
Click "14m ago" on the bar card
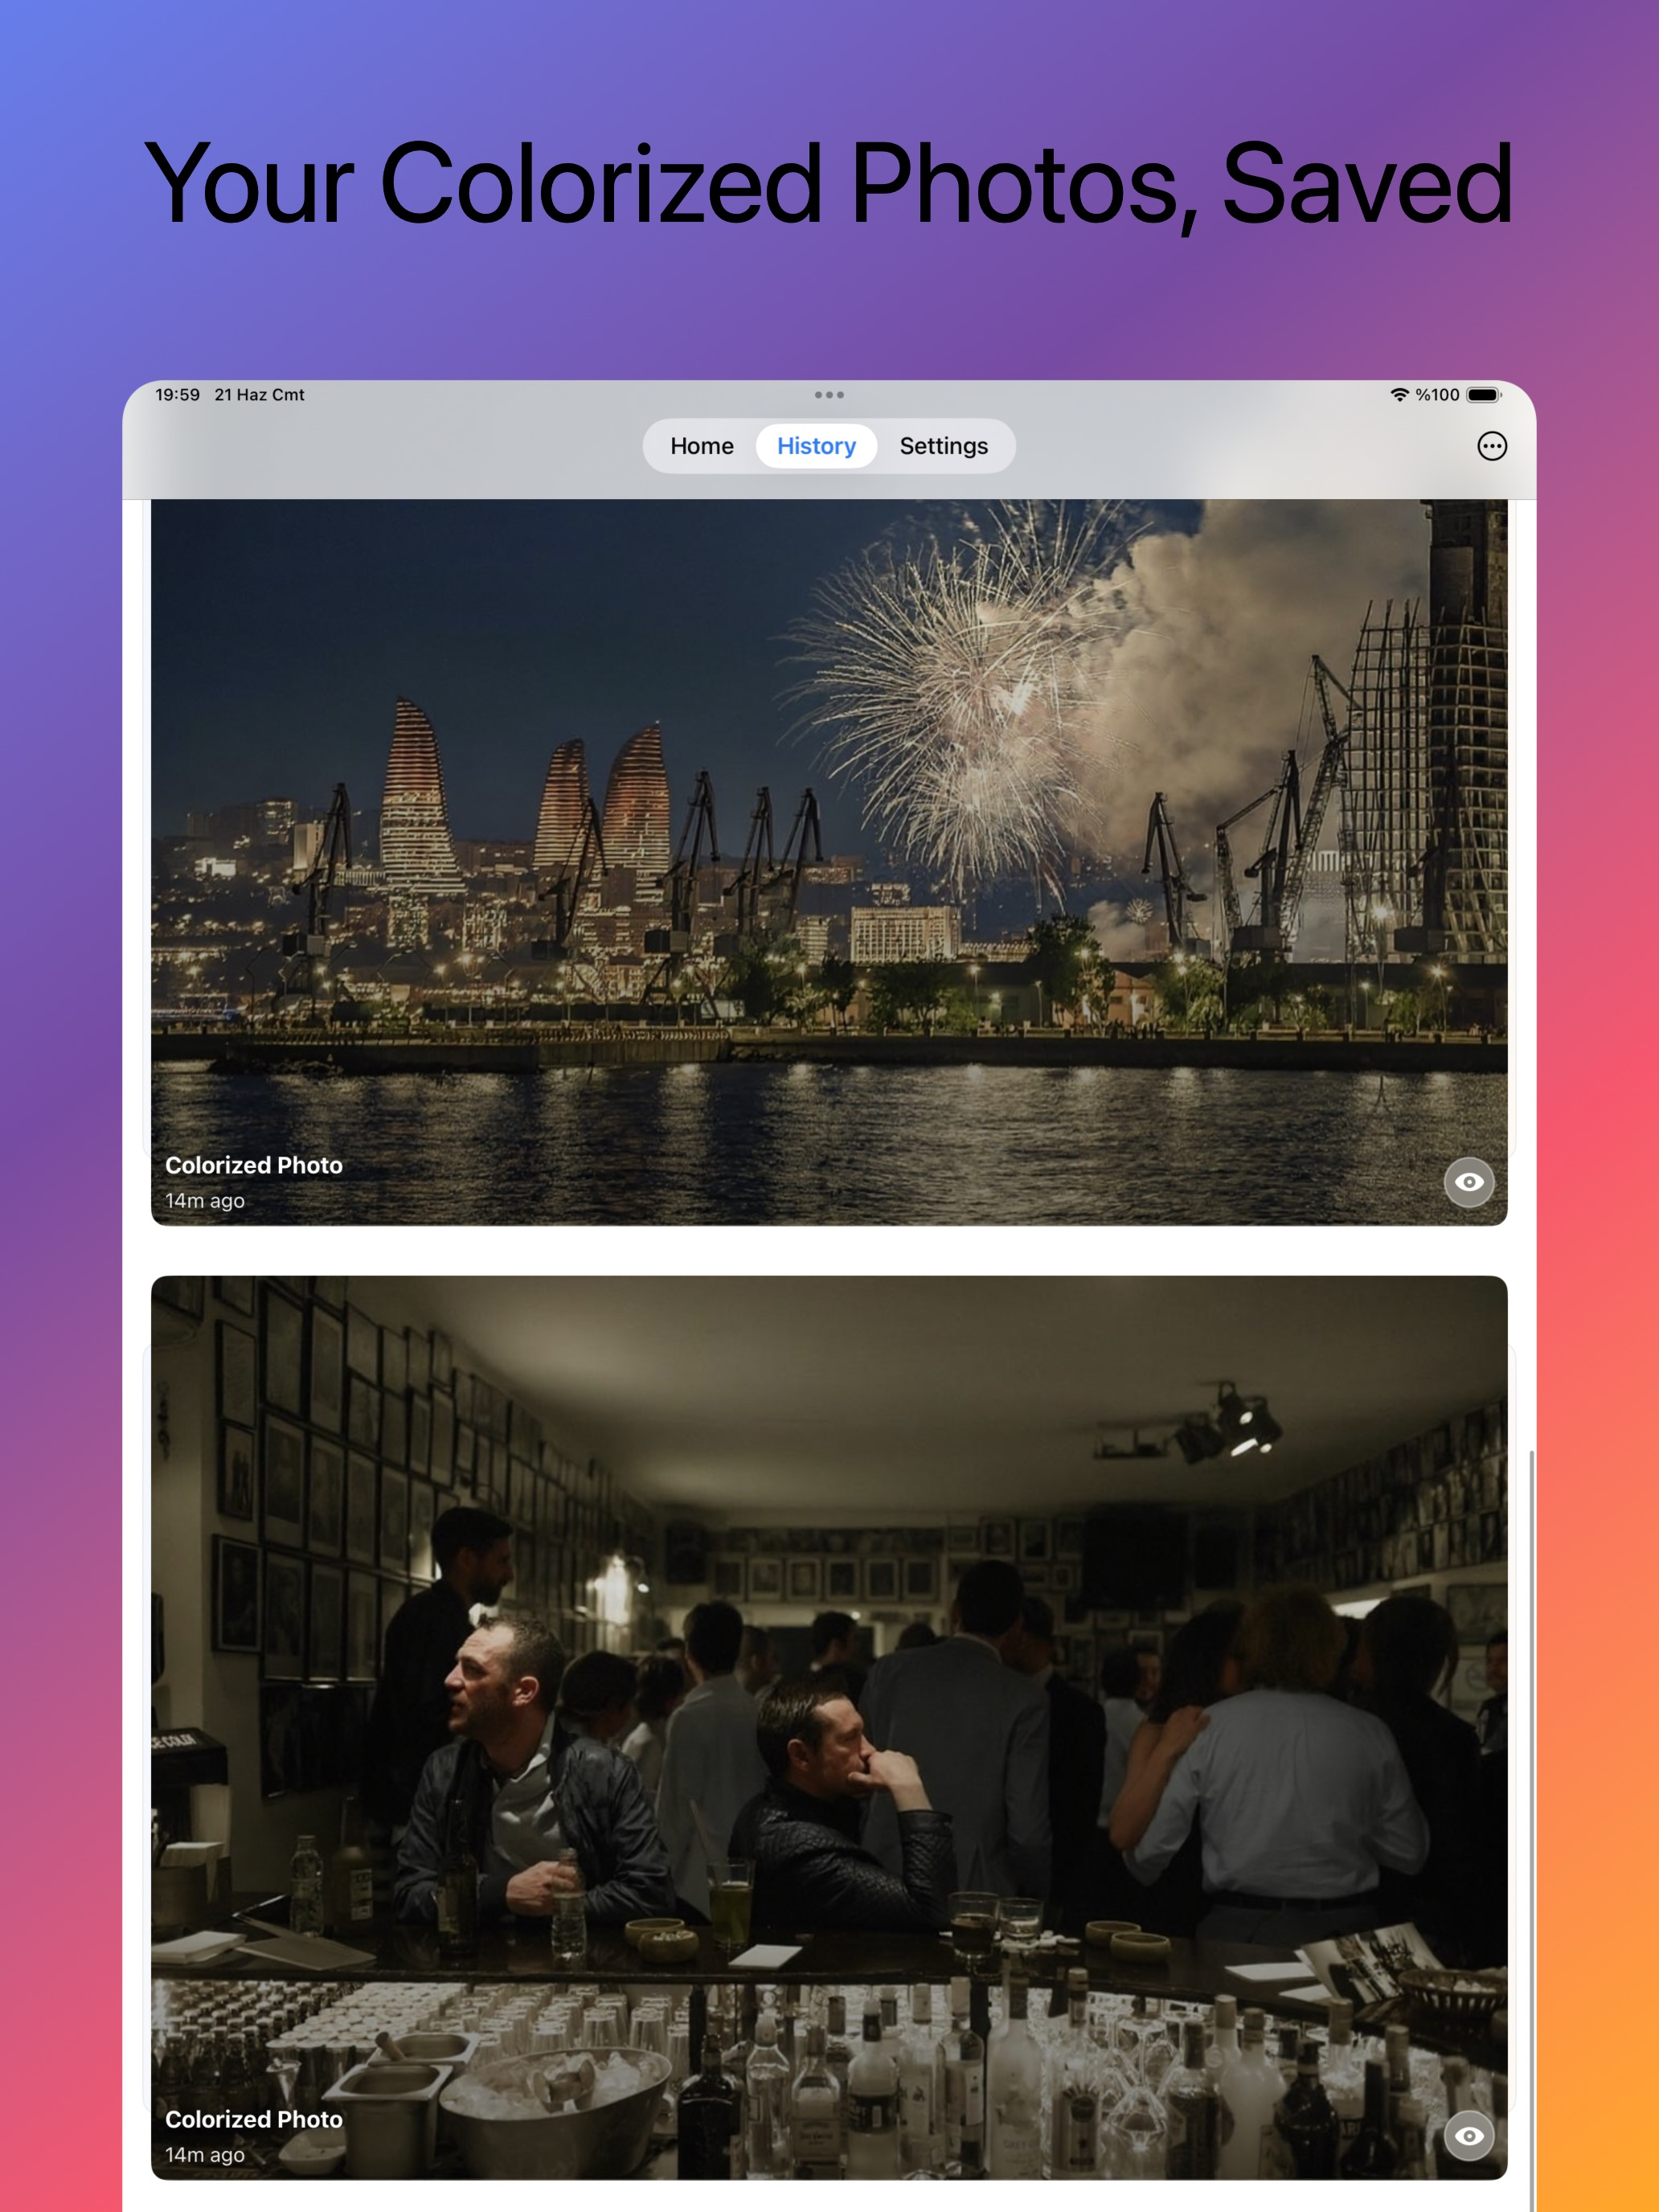pyautogui.click(x=205, y=2155)
